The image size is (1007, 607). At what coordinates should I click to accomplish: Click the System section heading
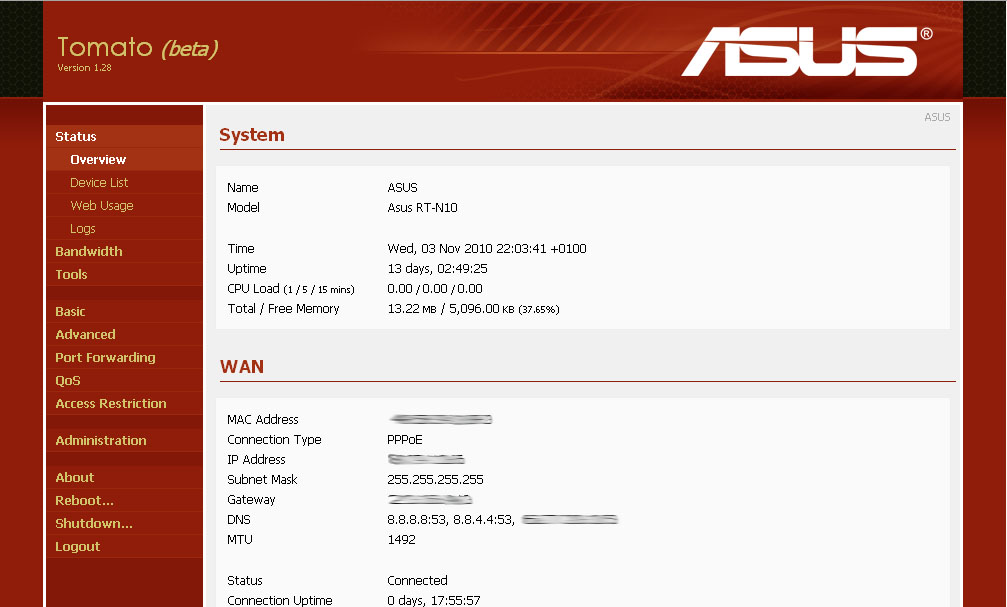[252, 135]
